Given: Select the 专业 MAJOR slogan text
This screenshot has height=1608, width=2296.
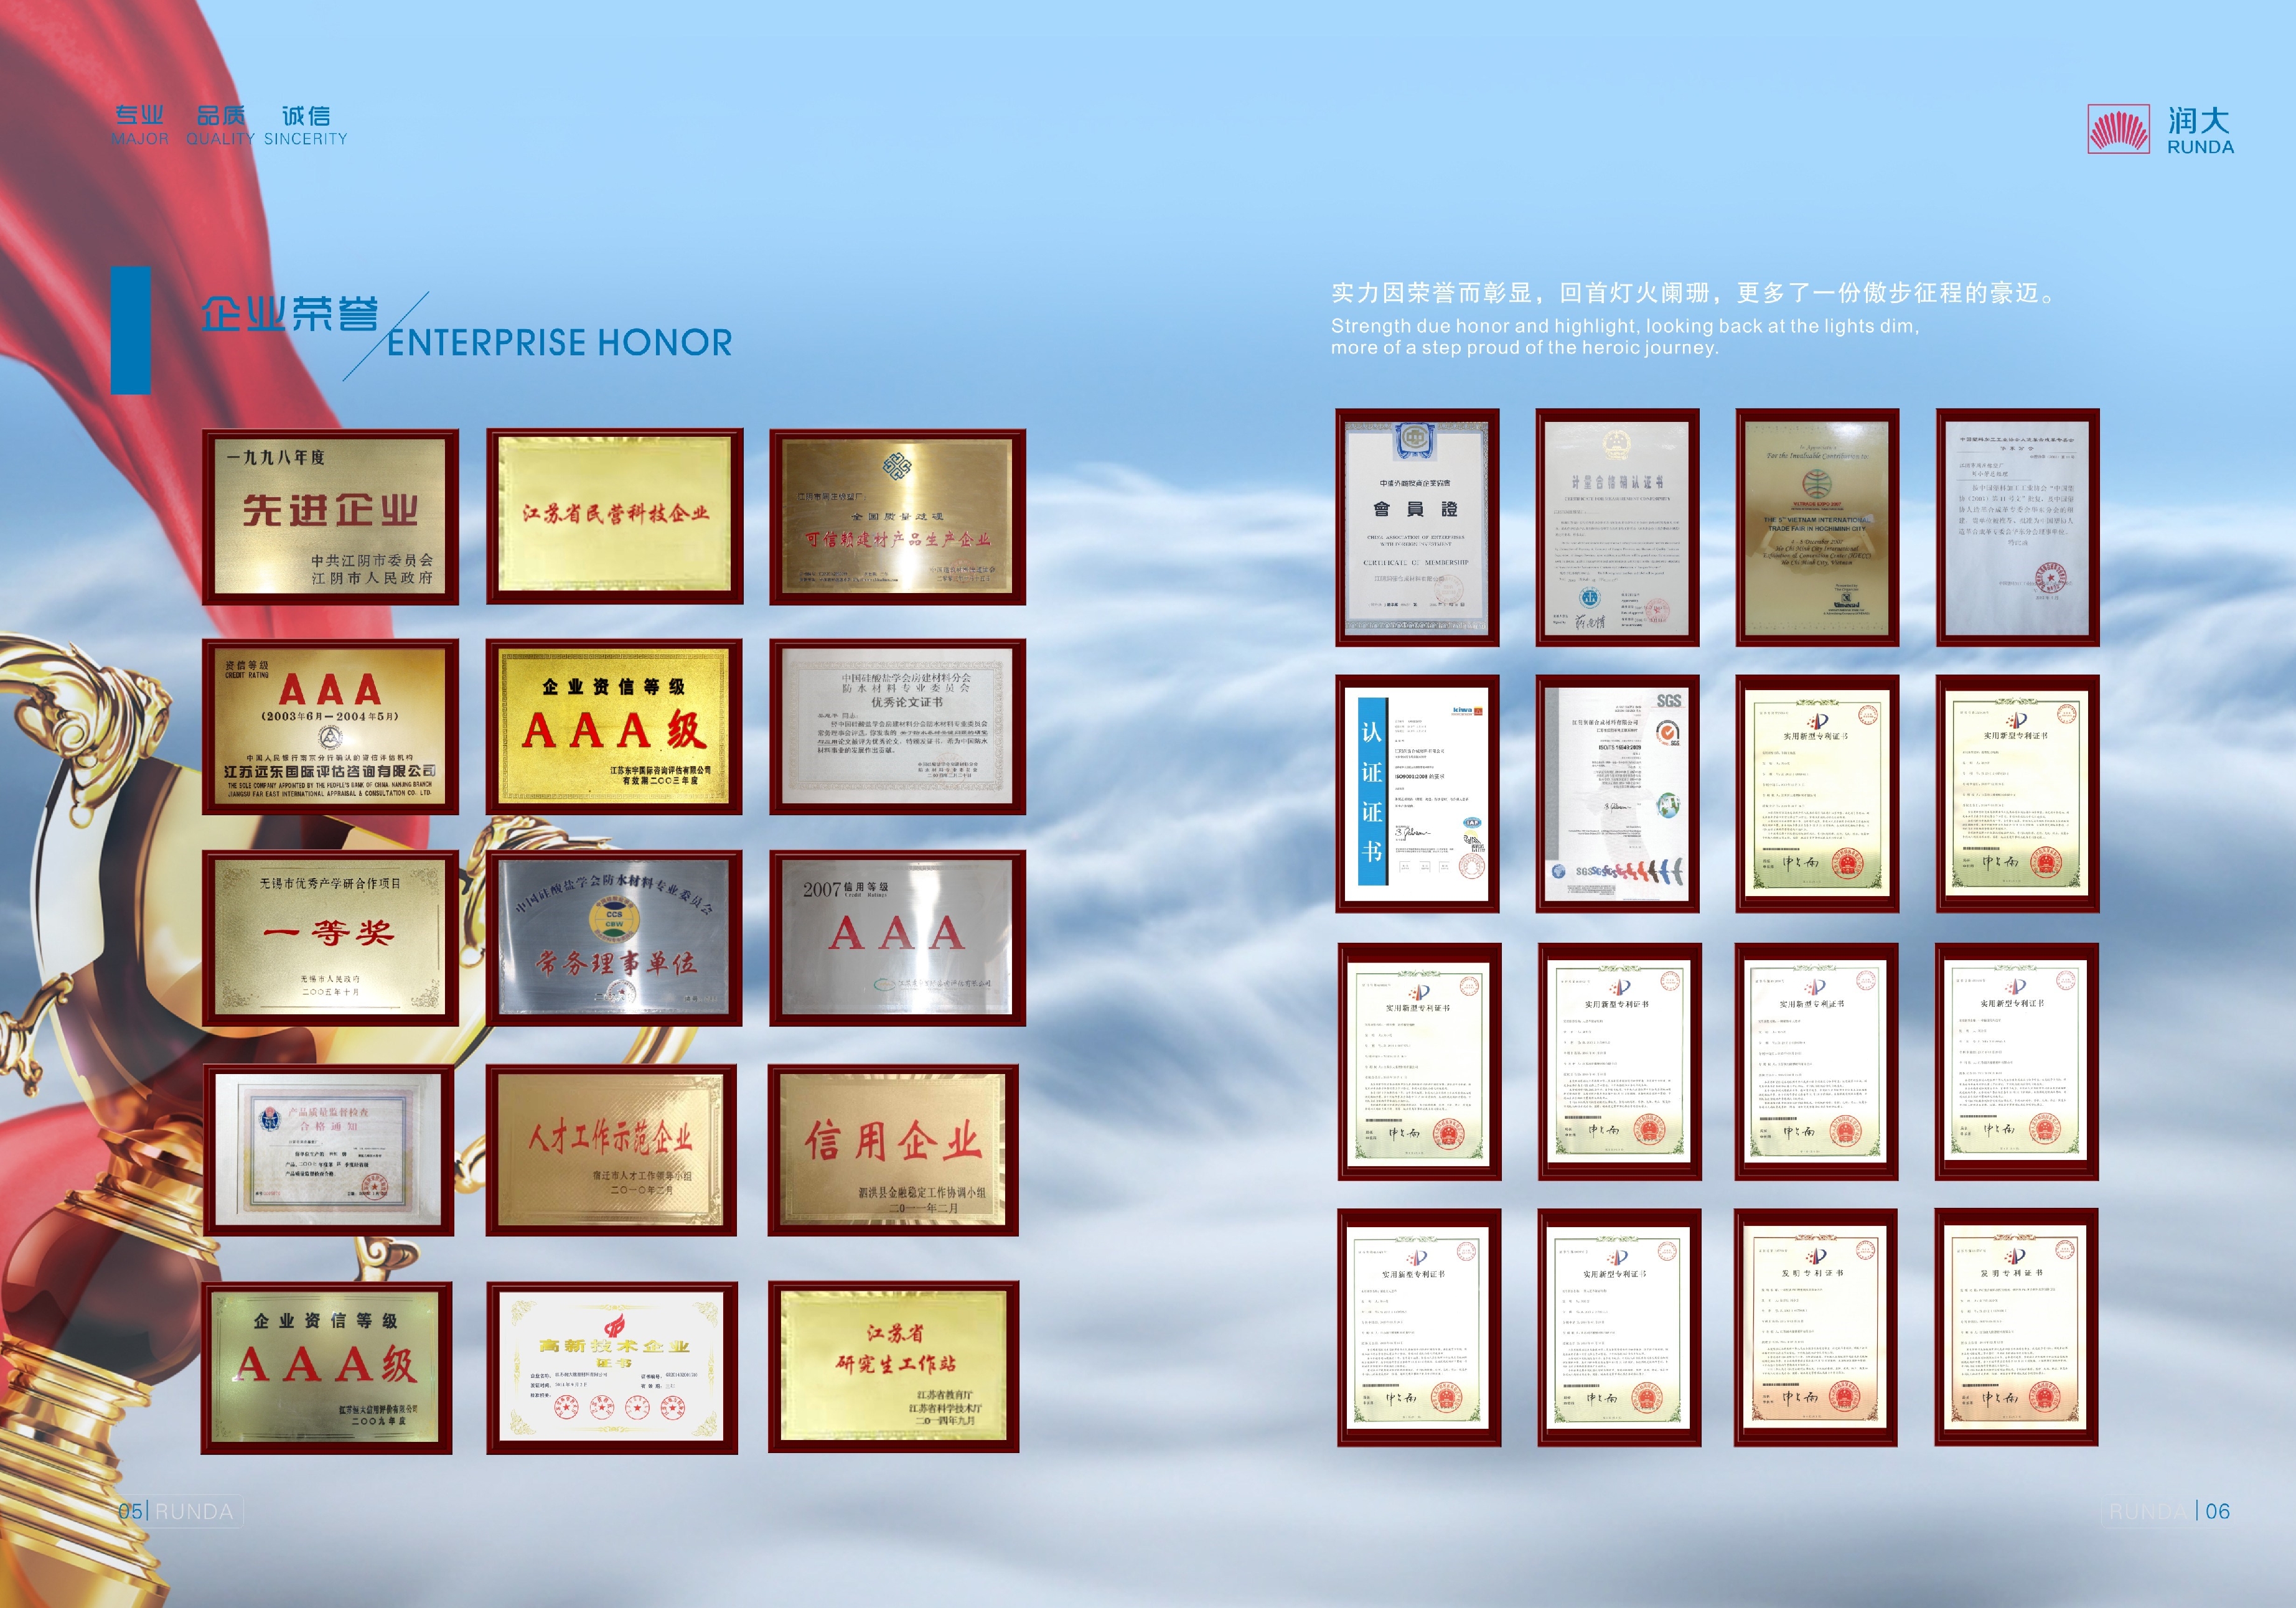Looking at the screenshot, I should [x=140, y=126].
